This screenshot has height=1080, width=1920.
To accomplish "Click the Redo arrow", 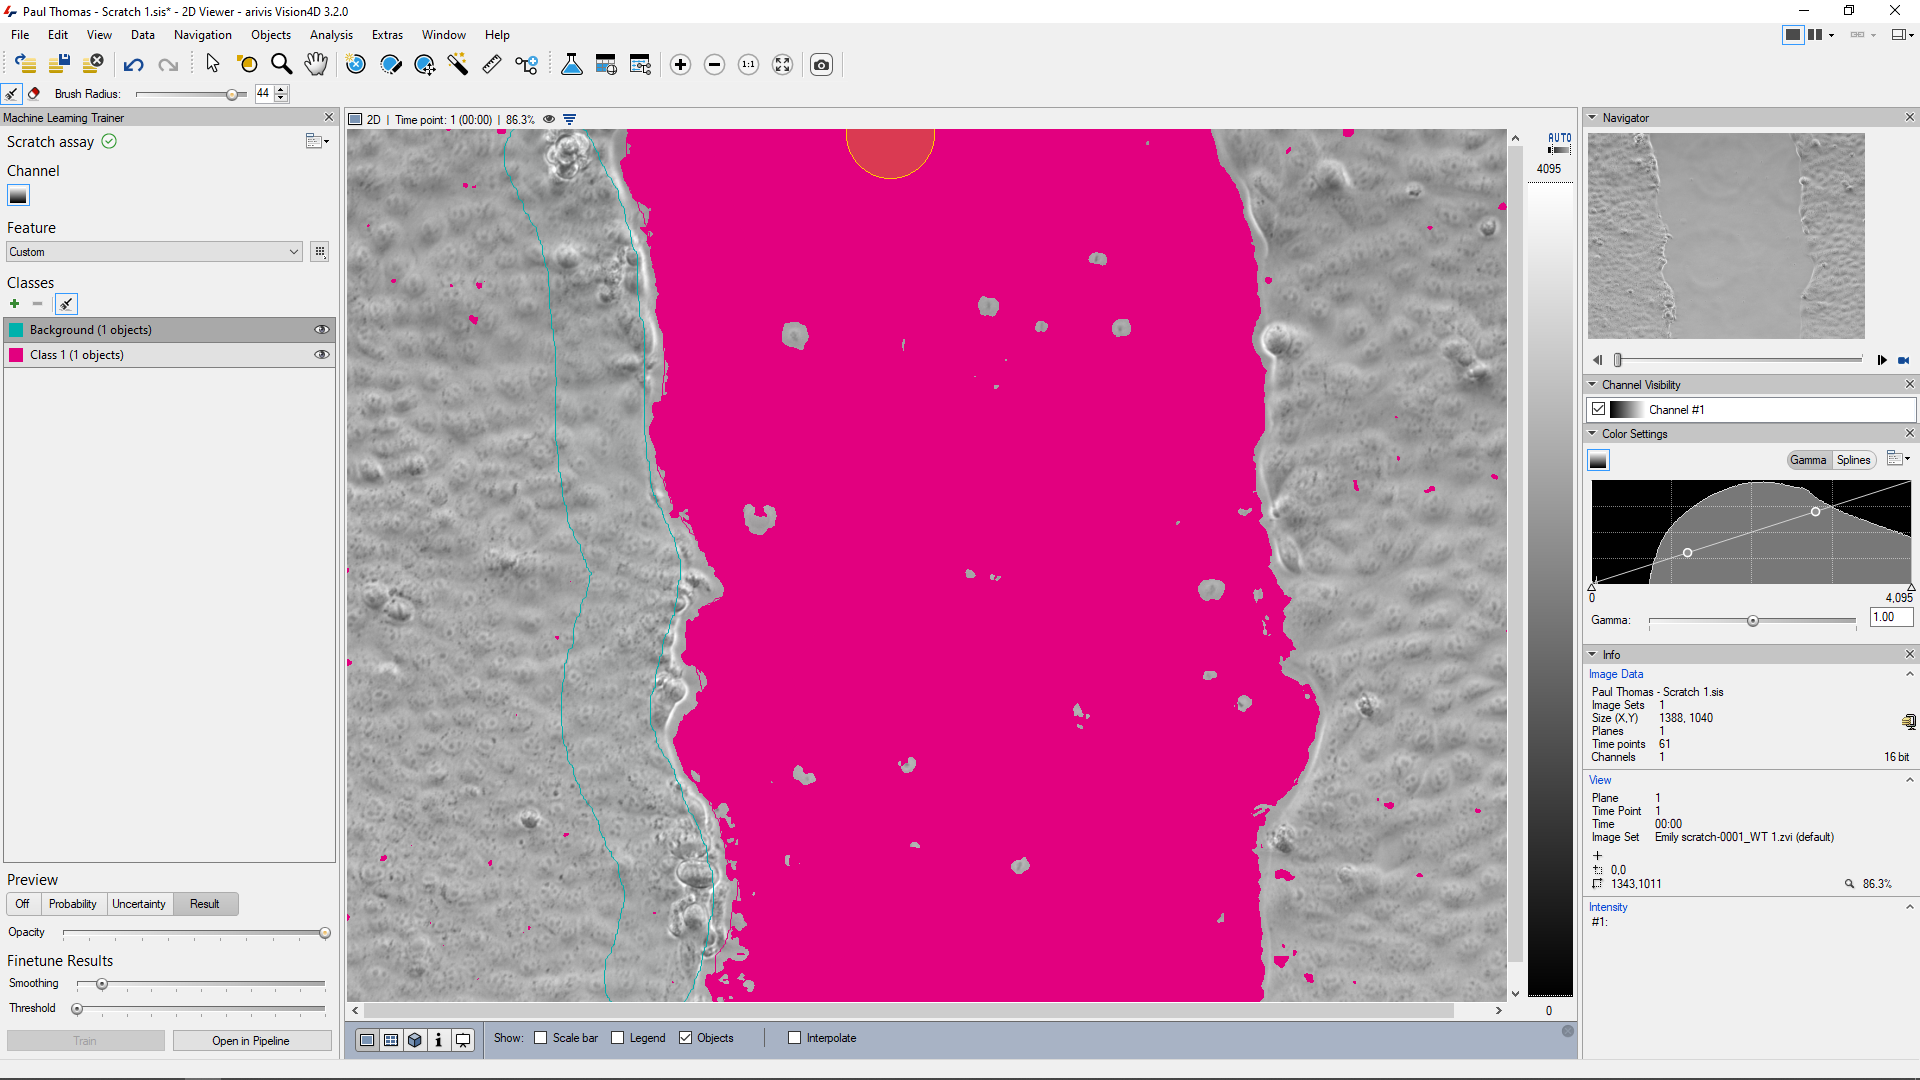I will pos(168,65).
